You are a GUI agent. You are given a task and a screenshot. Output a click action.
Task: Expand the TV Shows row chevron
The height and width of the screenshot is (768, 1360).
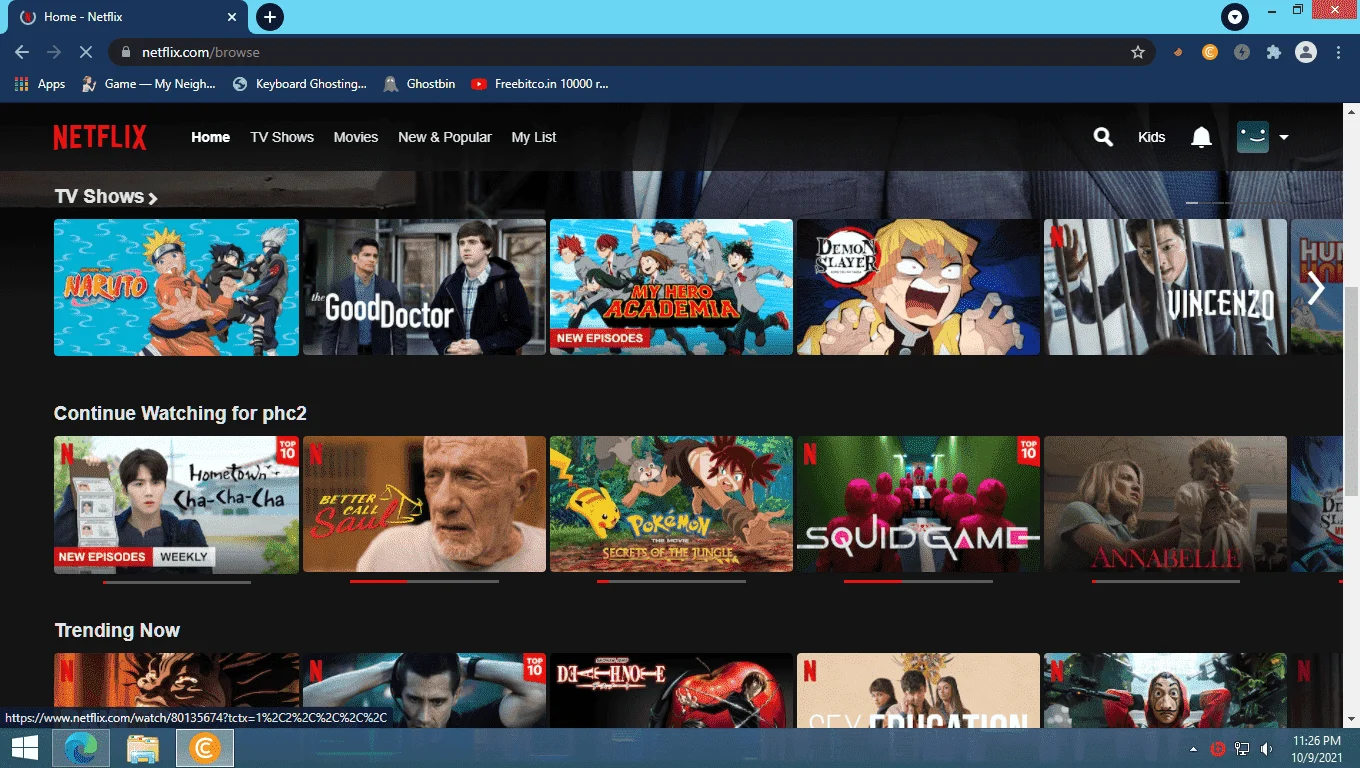pyautogui.click(x=153, y=198)
